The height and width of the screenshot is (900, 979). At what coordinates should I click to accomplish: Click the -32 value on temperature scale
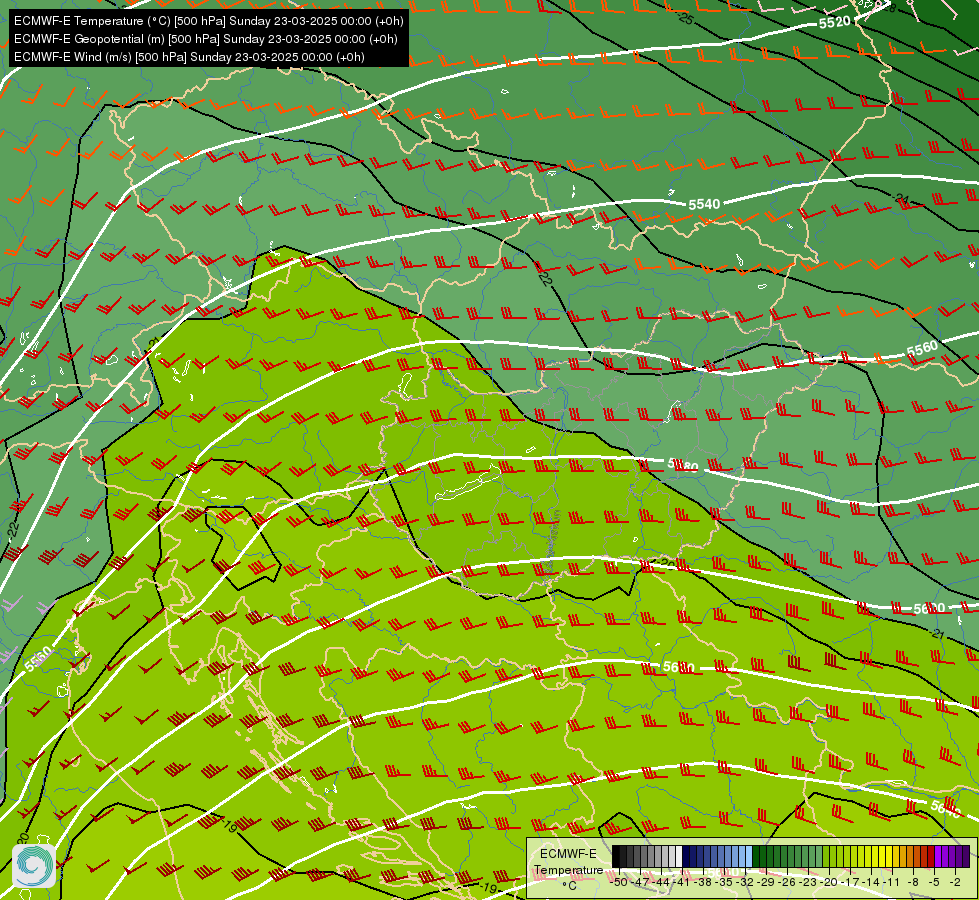[x=745, y=882]
